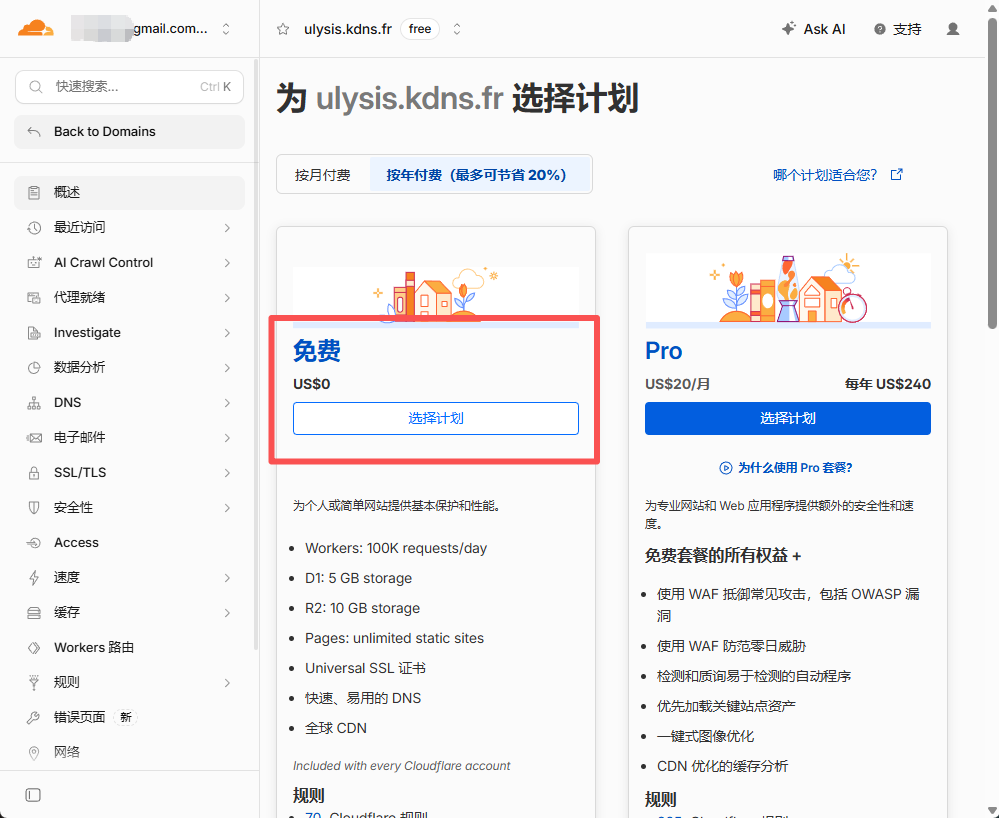
Task: Open 哪个计划适合您 link
Action: (x=838, y=175)
